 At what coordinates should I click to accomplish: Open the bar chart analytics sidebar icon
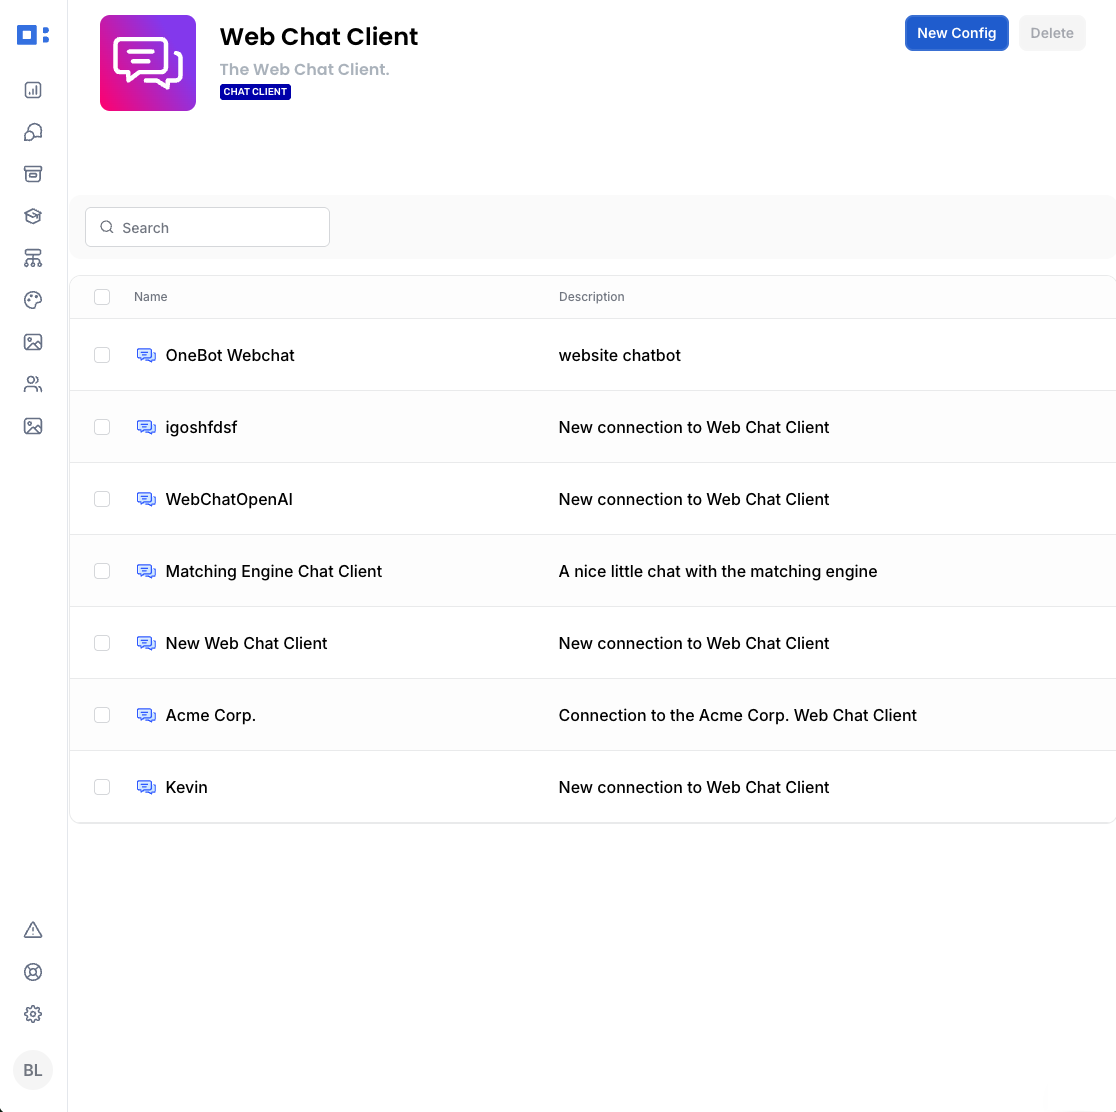(33, 90)
